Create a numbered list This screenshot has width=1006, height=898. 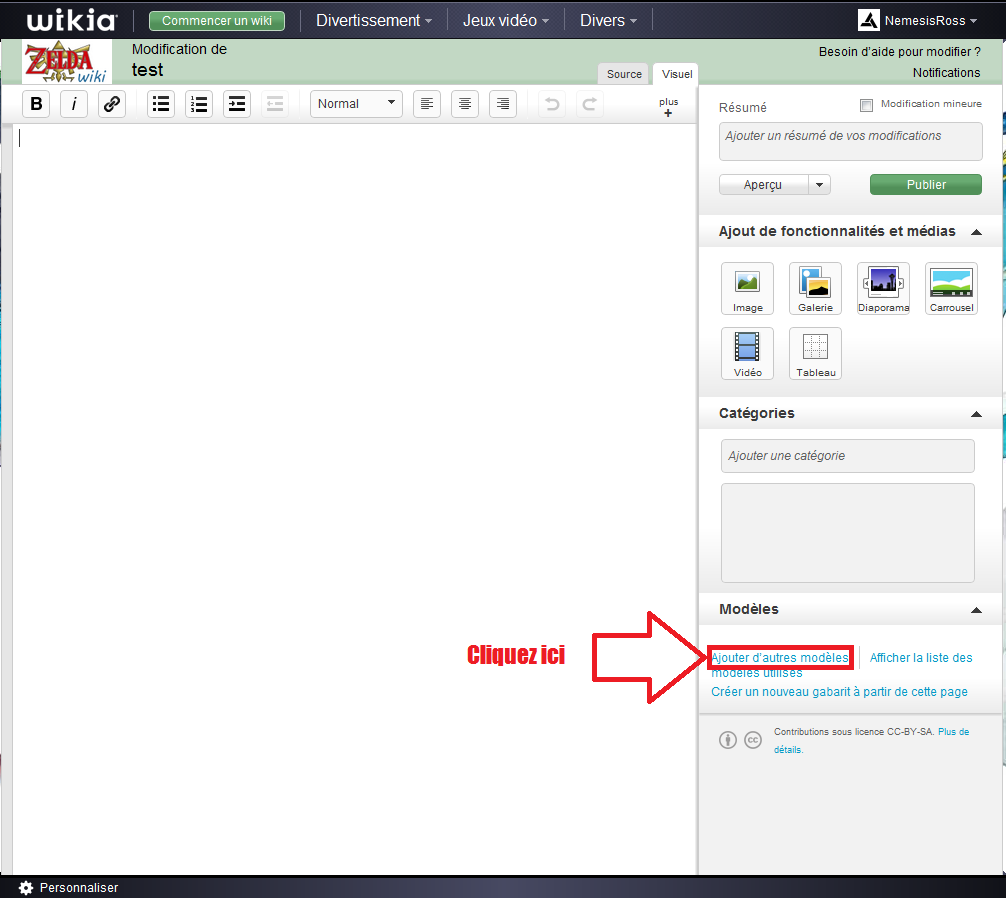[x=199, y=104]
